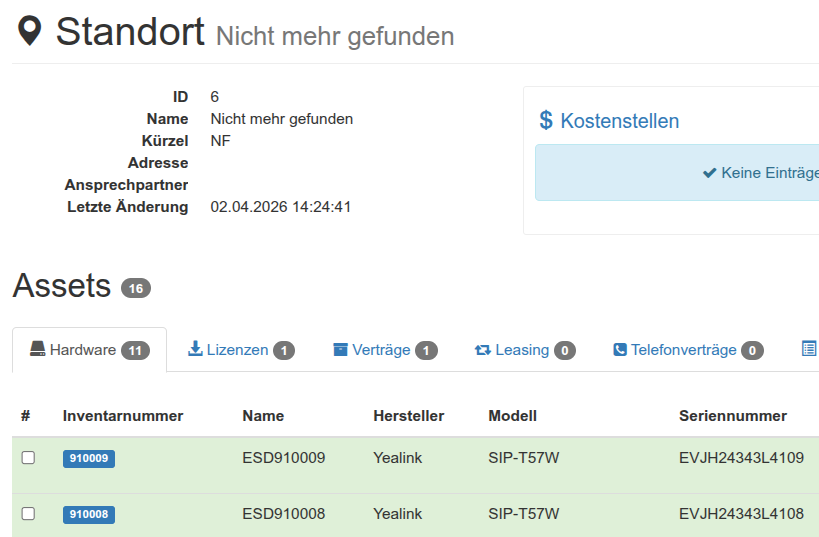Switch to the Leasing tab

click(x=525, y=349)
